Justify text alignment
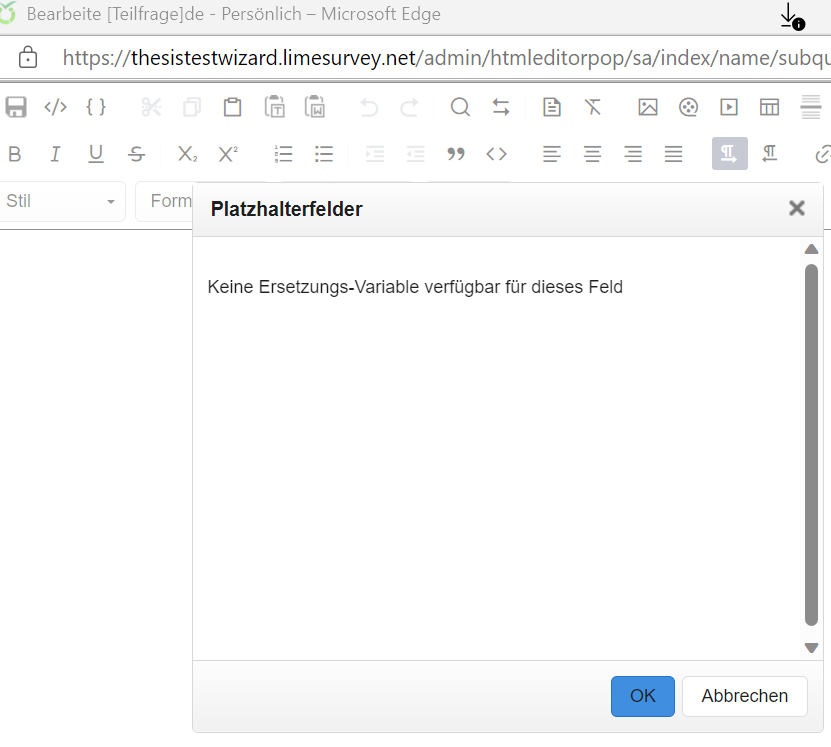Viewport: 831px width, 747px height. click(674, 154)
